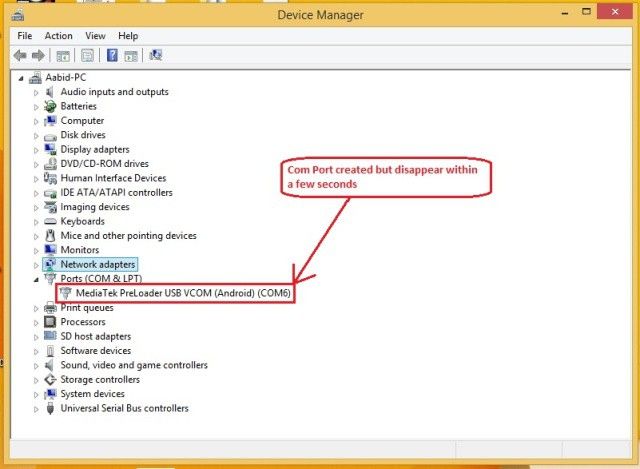Click the Universal Serial Bus controllers icon
This screenshot has width=640, height=469.
point(50,408)
